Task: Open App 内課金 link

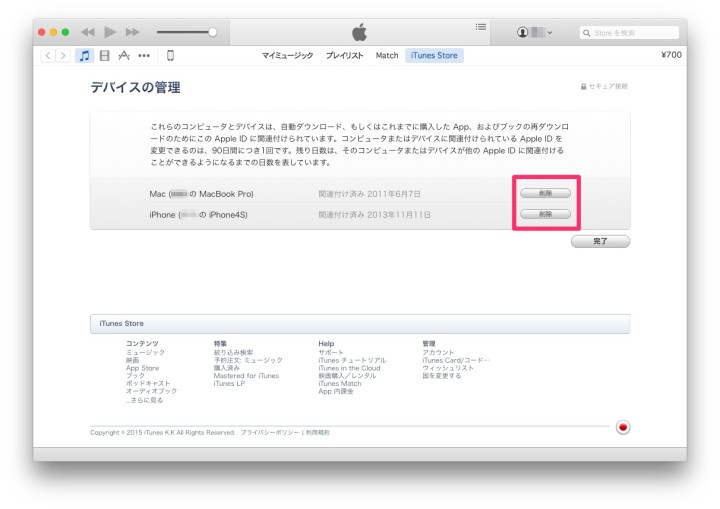Action: point(336,391)
